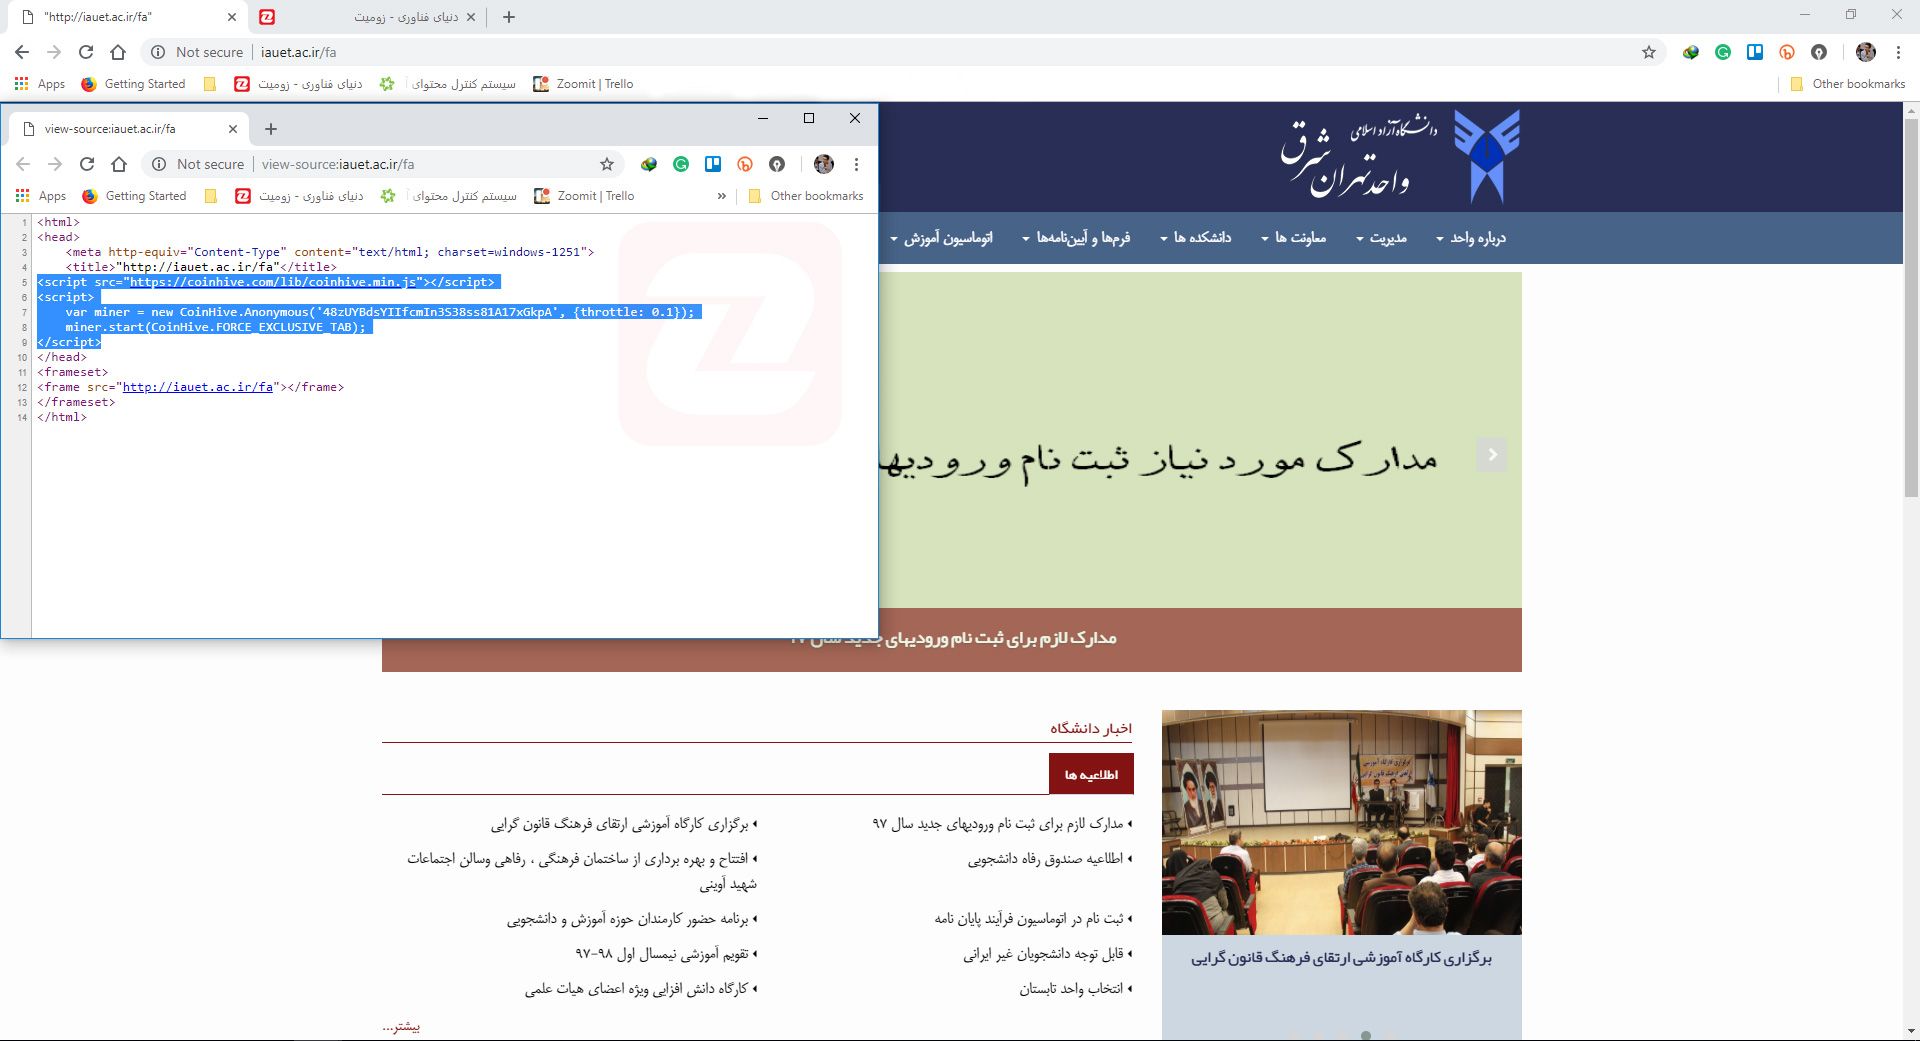Reload the view-source window
Screen dimensions: 1920x1041
(87, 164)
